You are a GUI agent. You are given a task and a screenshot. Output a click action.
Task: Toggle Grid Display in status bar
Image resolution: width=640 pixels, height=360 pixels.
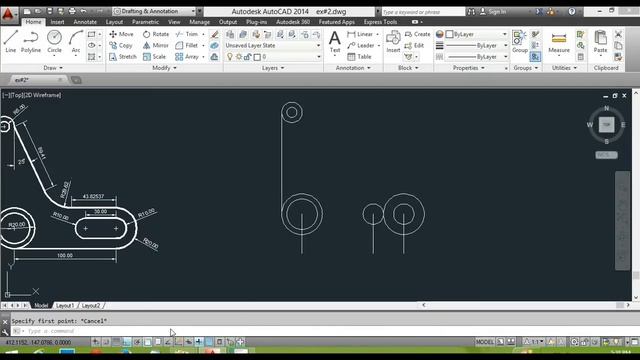coord(116,342)
